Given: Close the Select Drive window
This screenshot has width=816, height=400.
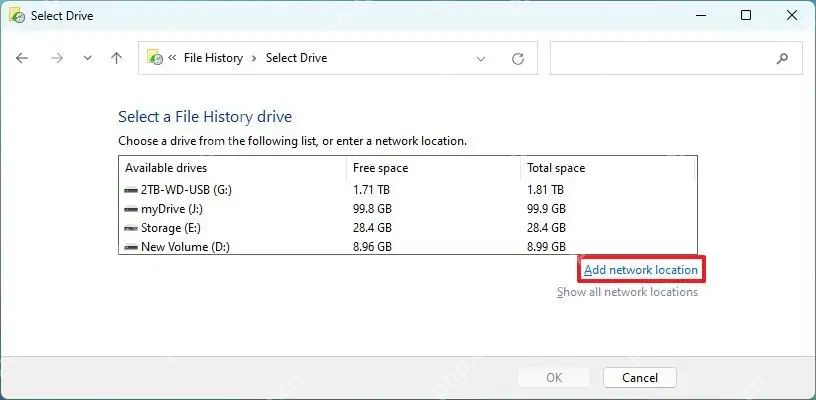Looking at the screenshot, I should (792, 16).
